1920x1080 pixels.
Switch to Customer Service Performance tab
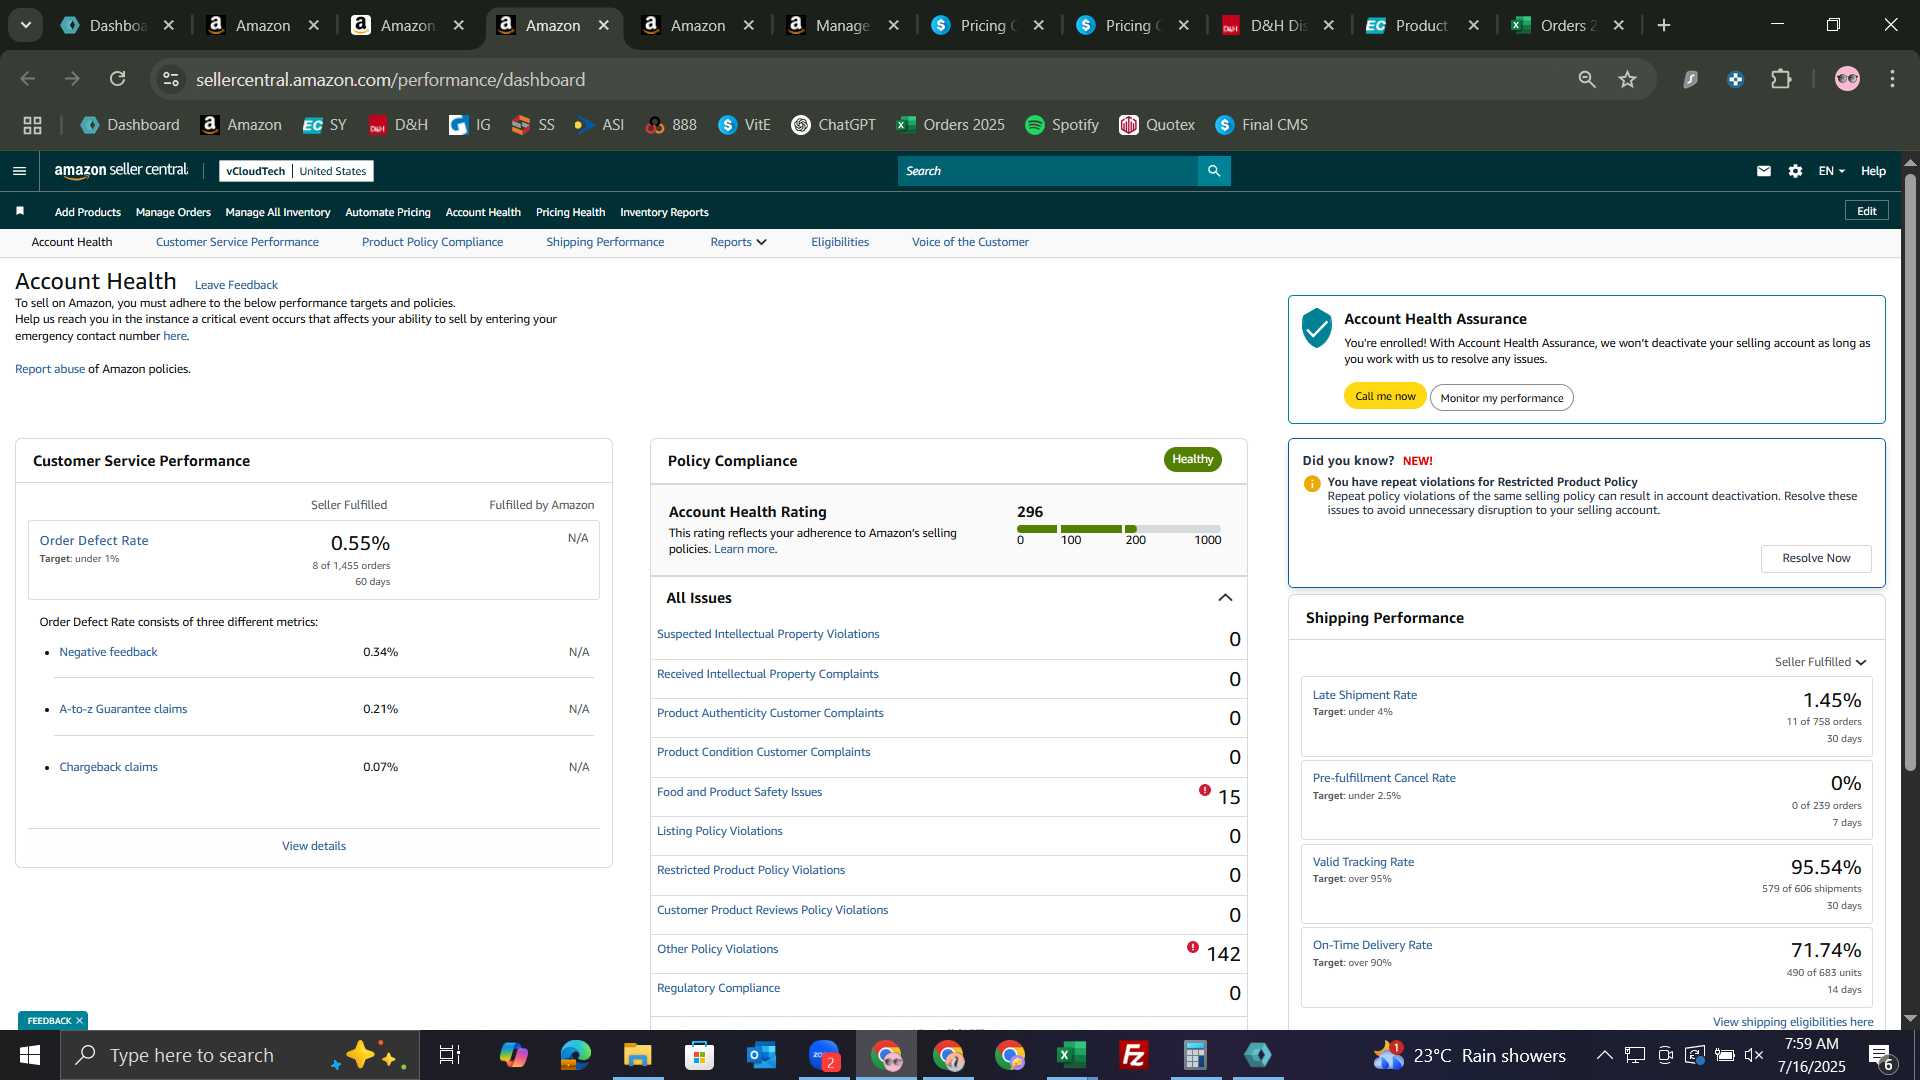tap(237, 242)
